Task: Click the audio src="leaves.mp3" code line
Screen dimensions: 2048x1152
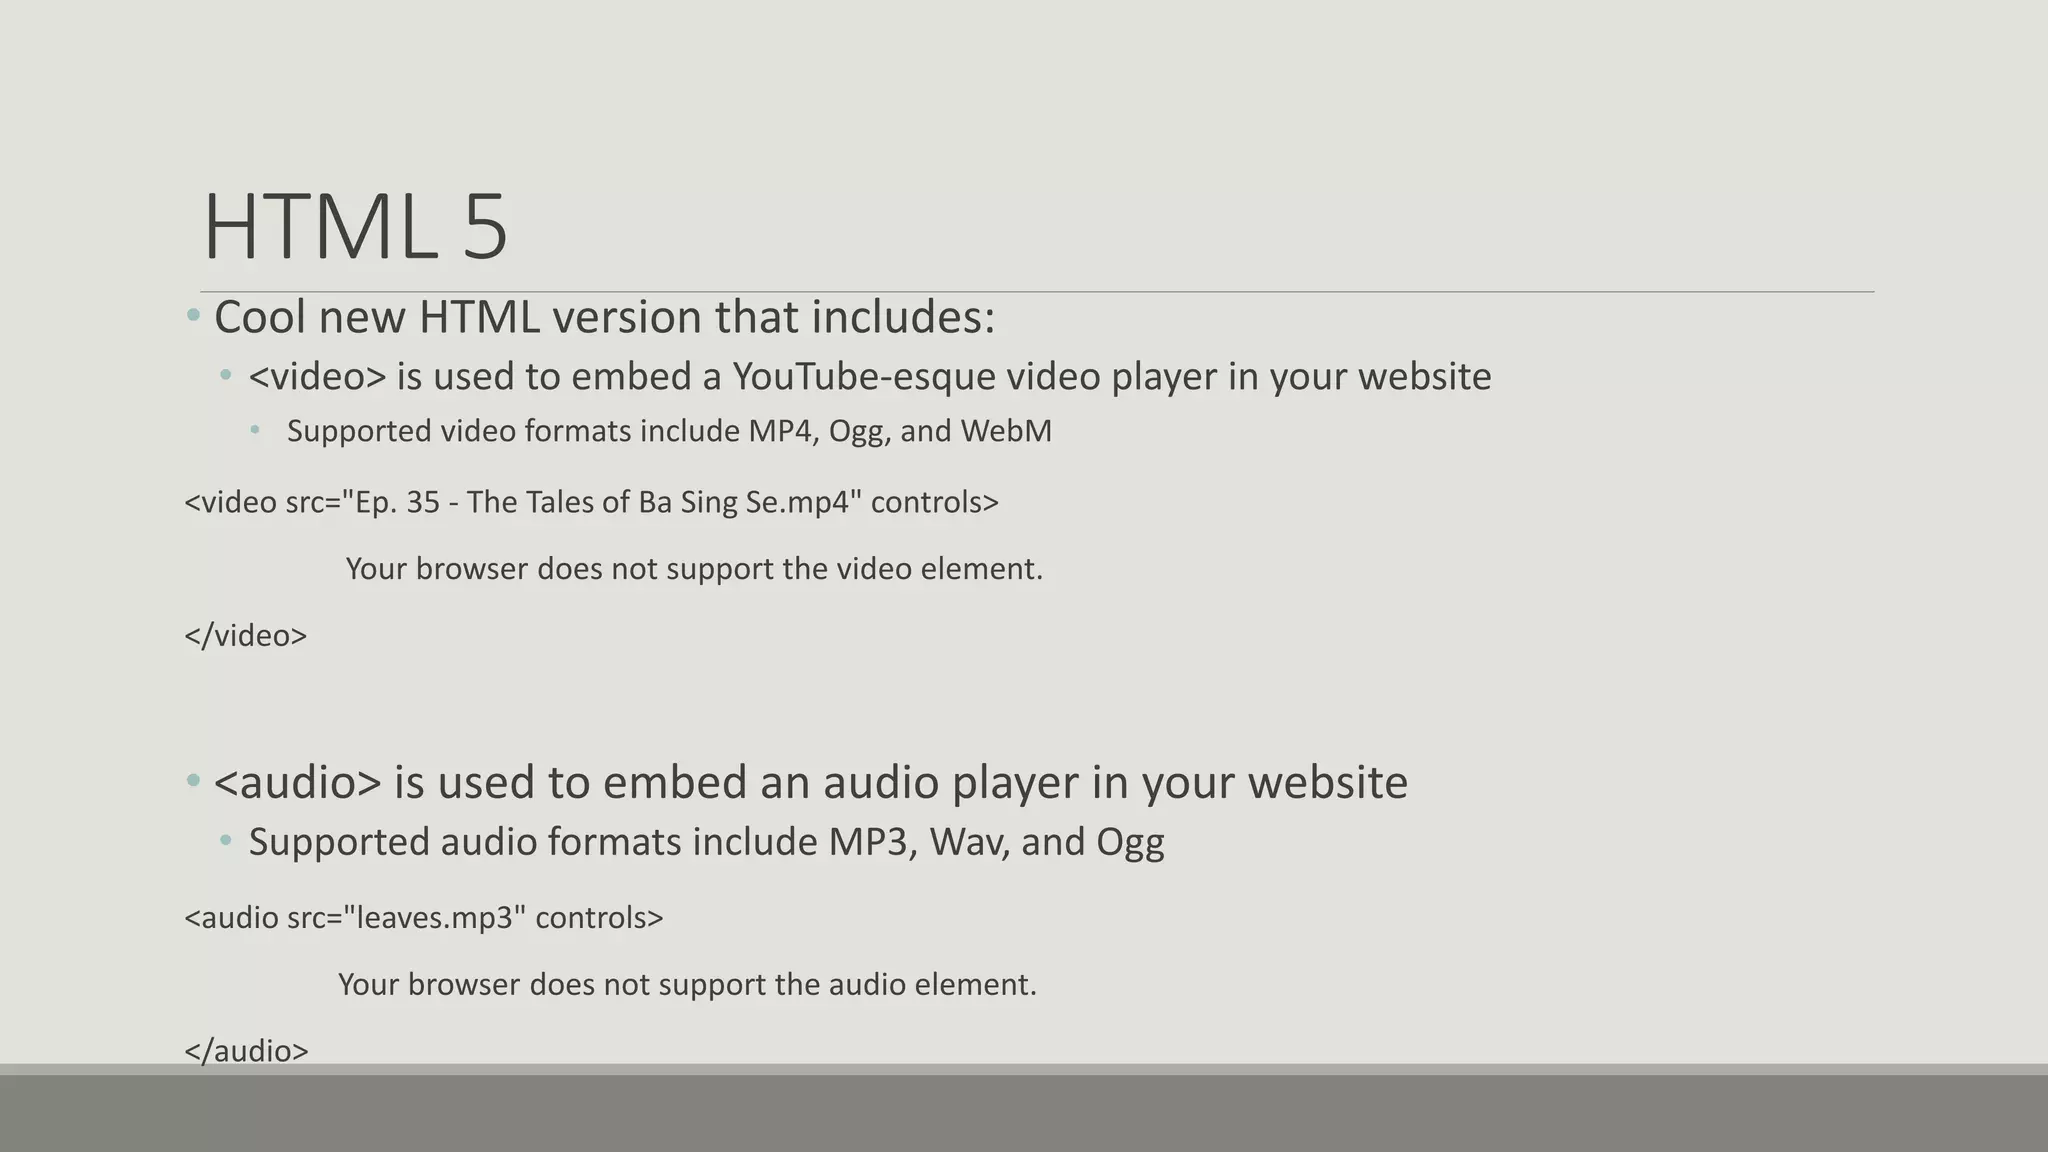Action: (x=424, y=918)
